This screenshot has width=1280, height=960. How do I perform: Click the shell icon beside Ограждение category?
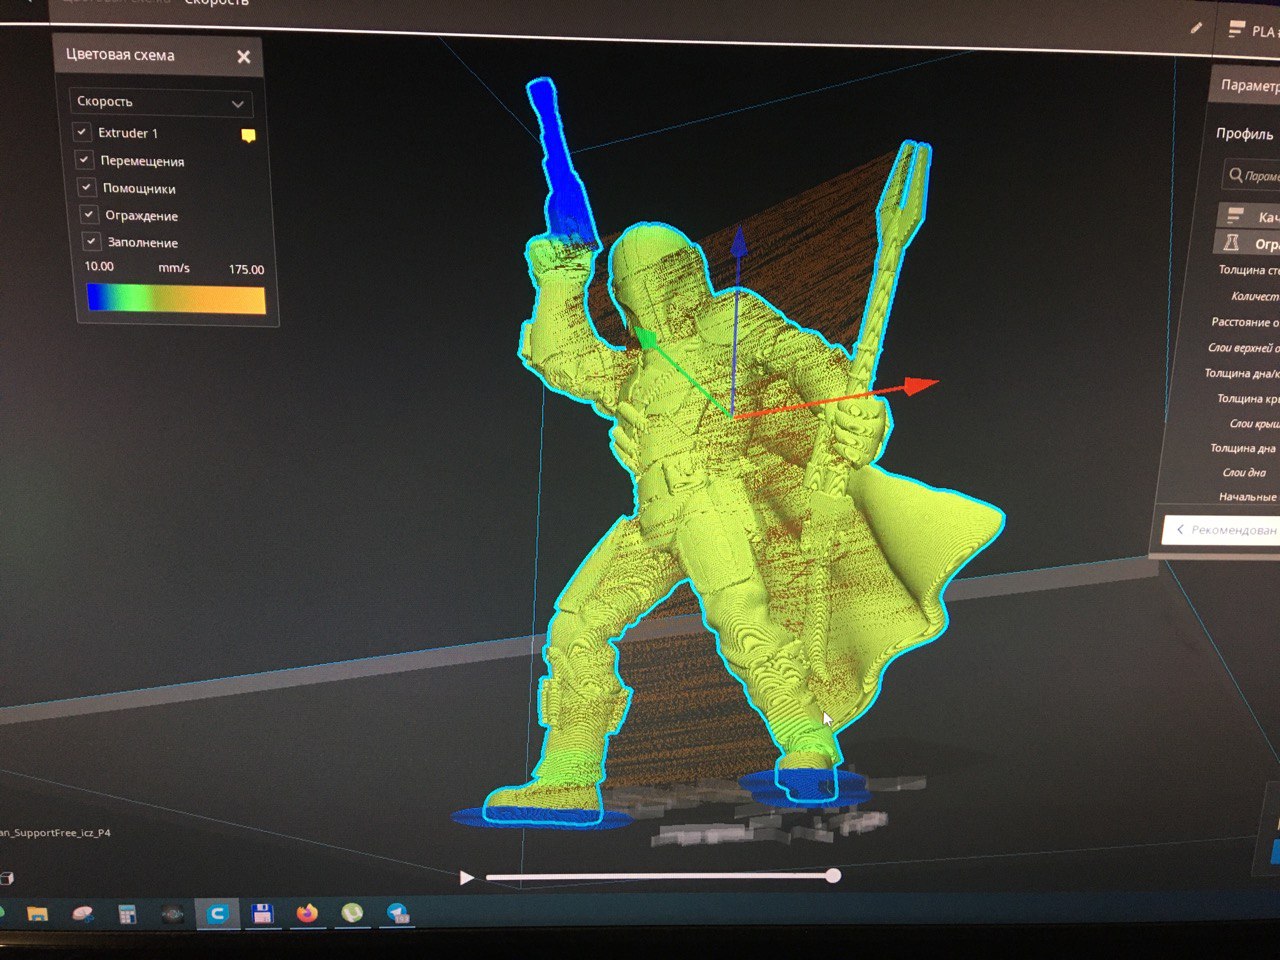coord(1232,243)
